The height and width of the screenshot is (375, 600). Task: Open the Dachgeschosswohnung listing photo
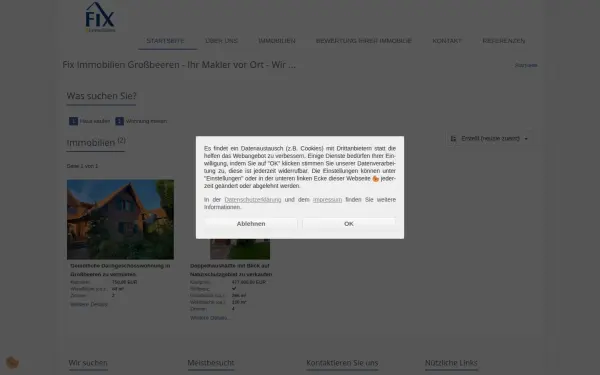(120, 219)
